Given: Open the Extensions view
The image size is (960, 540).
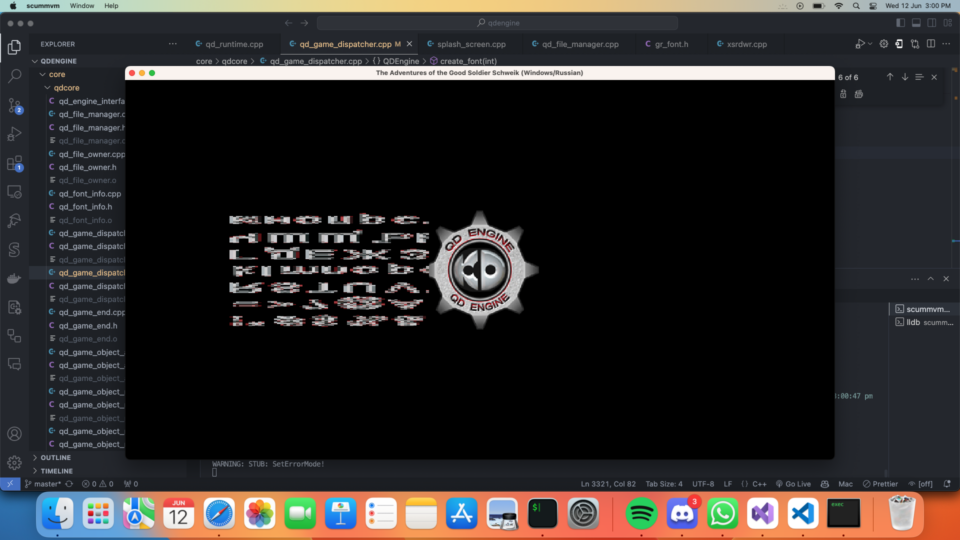Looking at the screenshot, I should (14, 163).
